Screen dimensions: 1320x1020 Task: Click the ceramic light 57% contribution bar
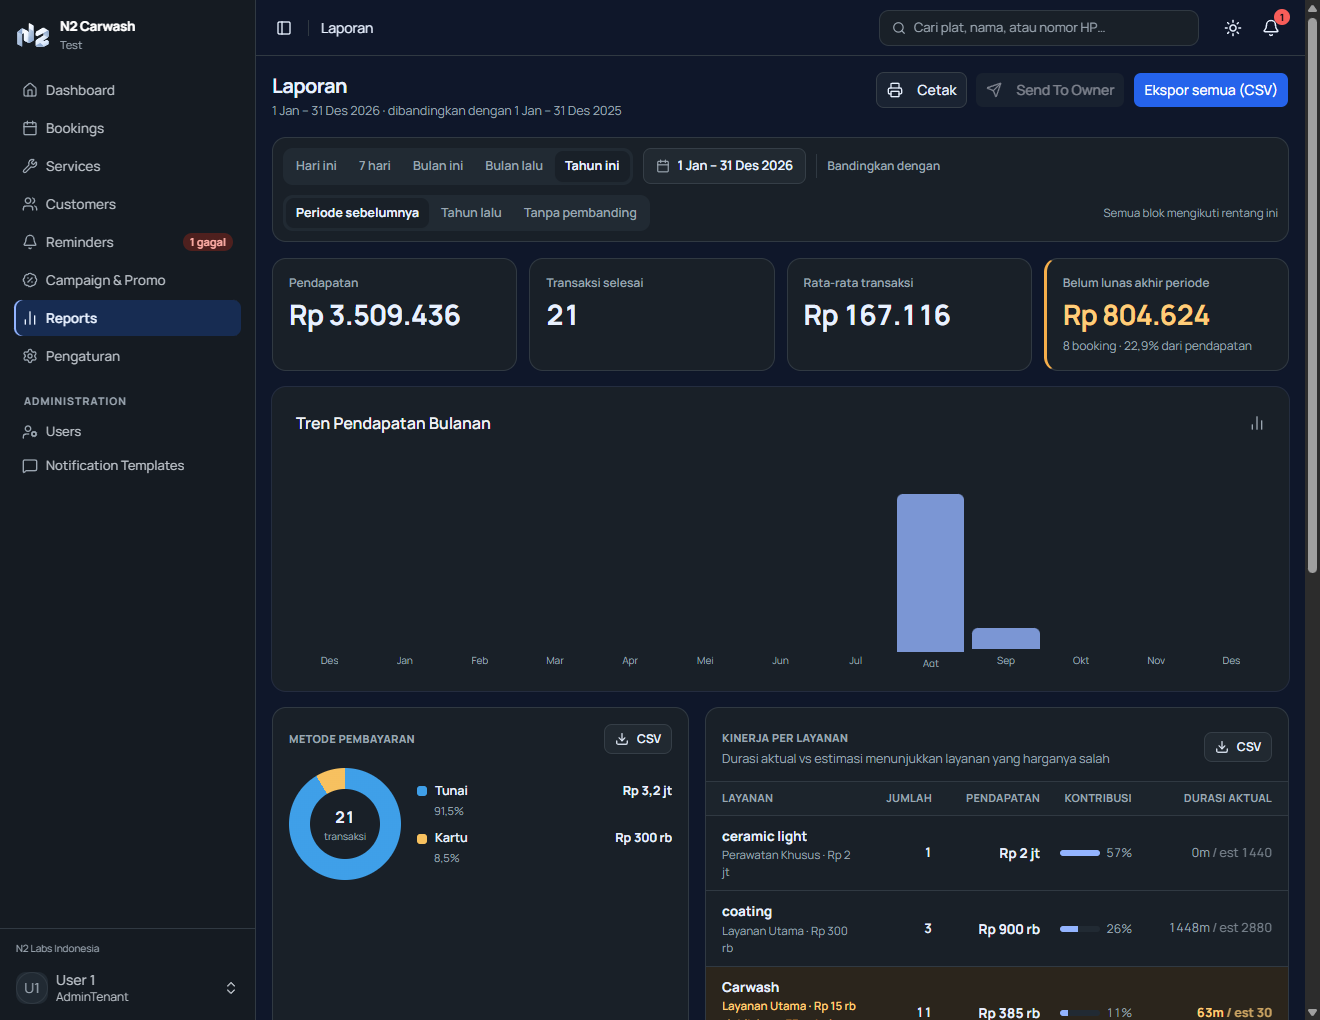[1080, 853]
